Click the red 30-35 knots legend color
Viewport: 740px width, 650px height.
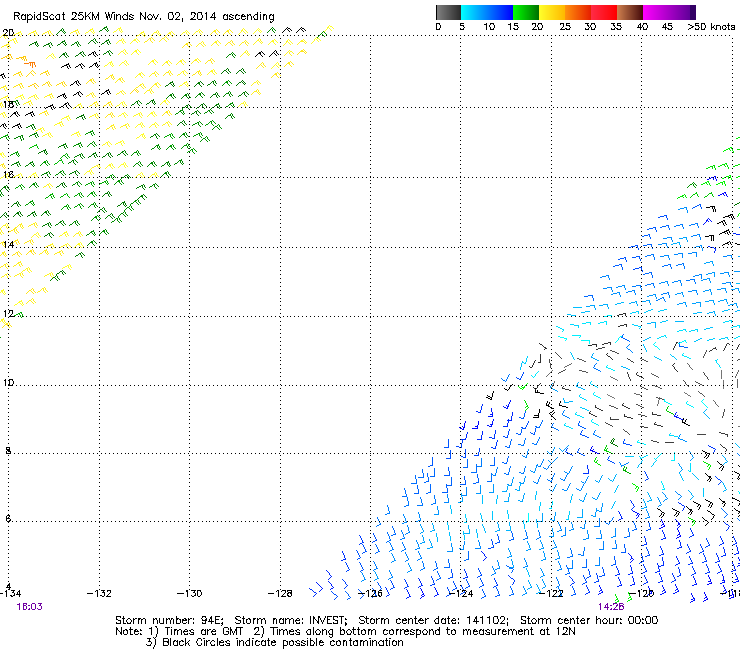(604, 12)
